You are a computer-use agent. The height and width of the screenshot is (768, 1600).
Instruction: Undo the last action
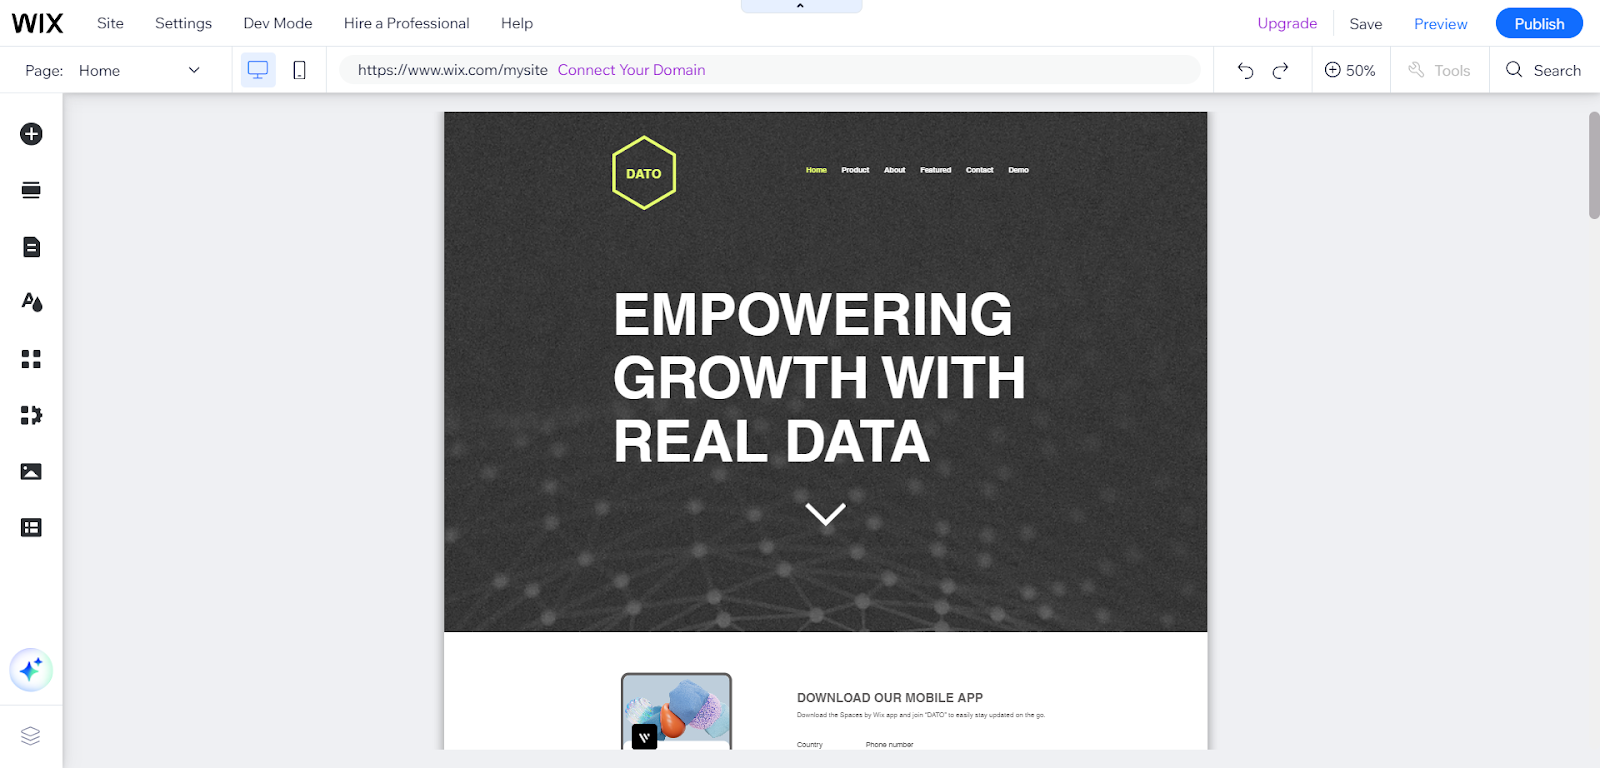(x=1245, y=70)
